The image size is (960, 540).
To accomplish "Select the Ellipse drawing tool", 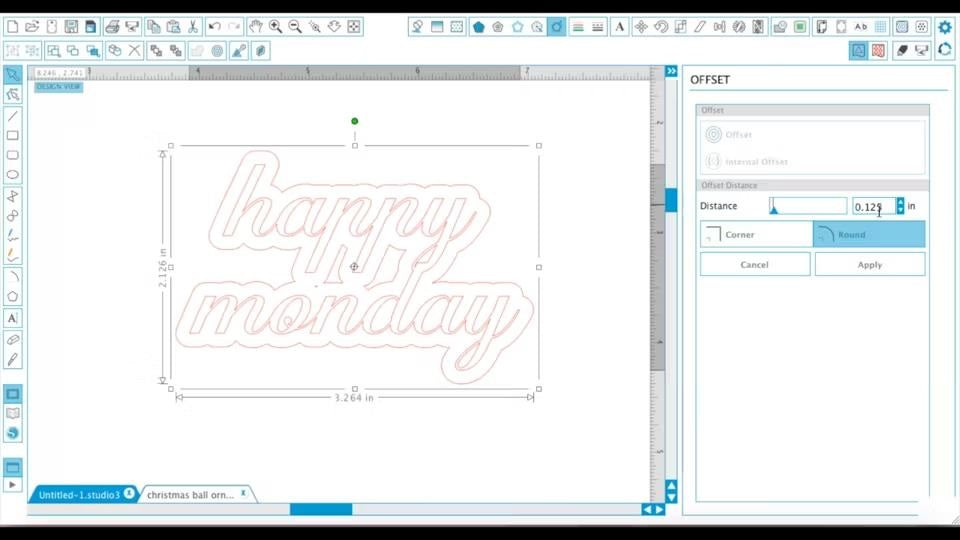I will coord(12,174).
